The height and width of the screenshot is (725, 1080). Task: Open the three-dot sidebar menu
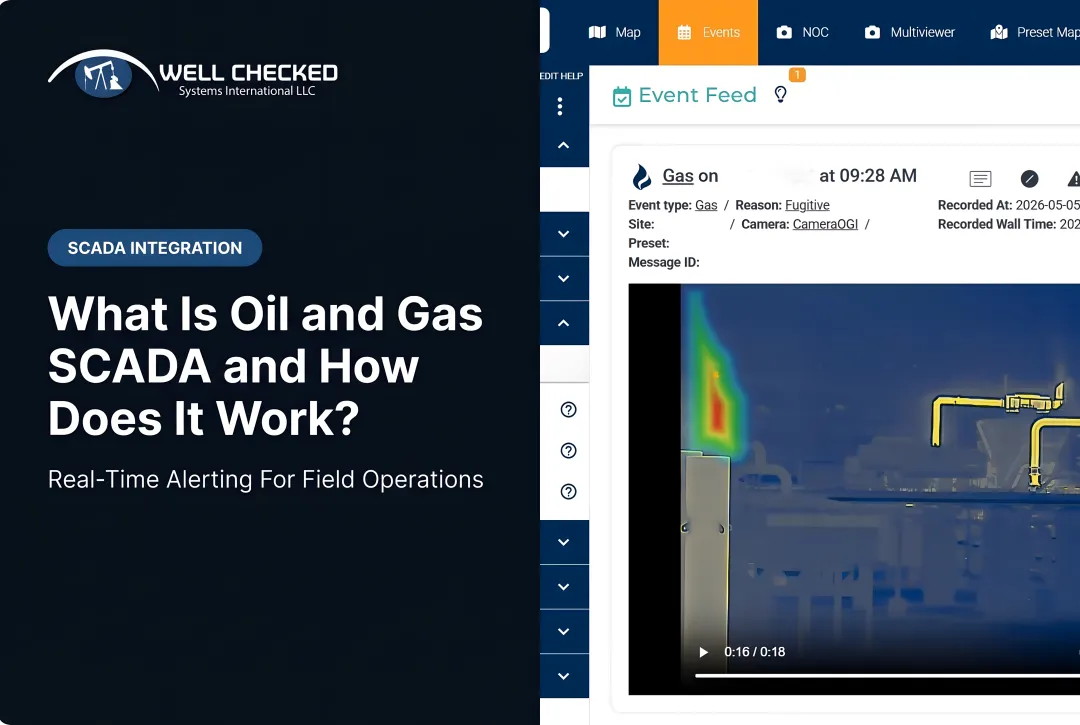click(560, 106)
